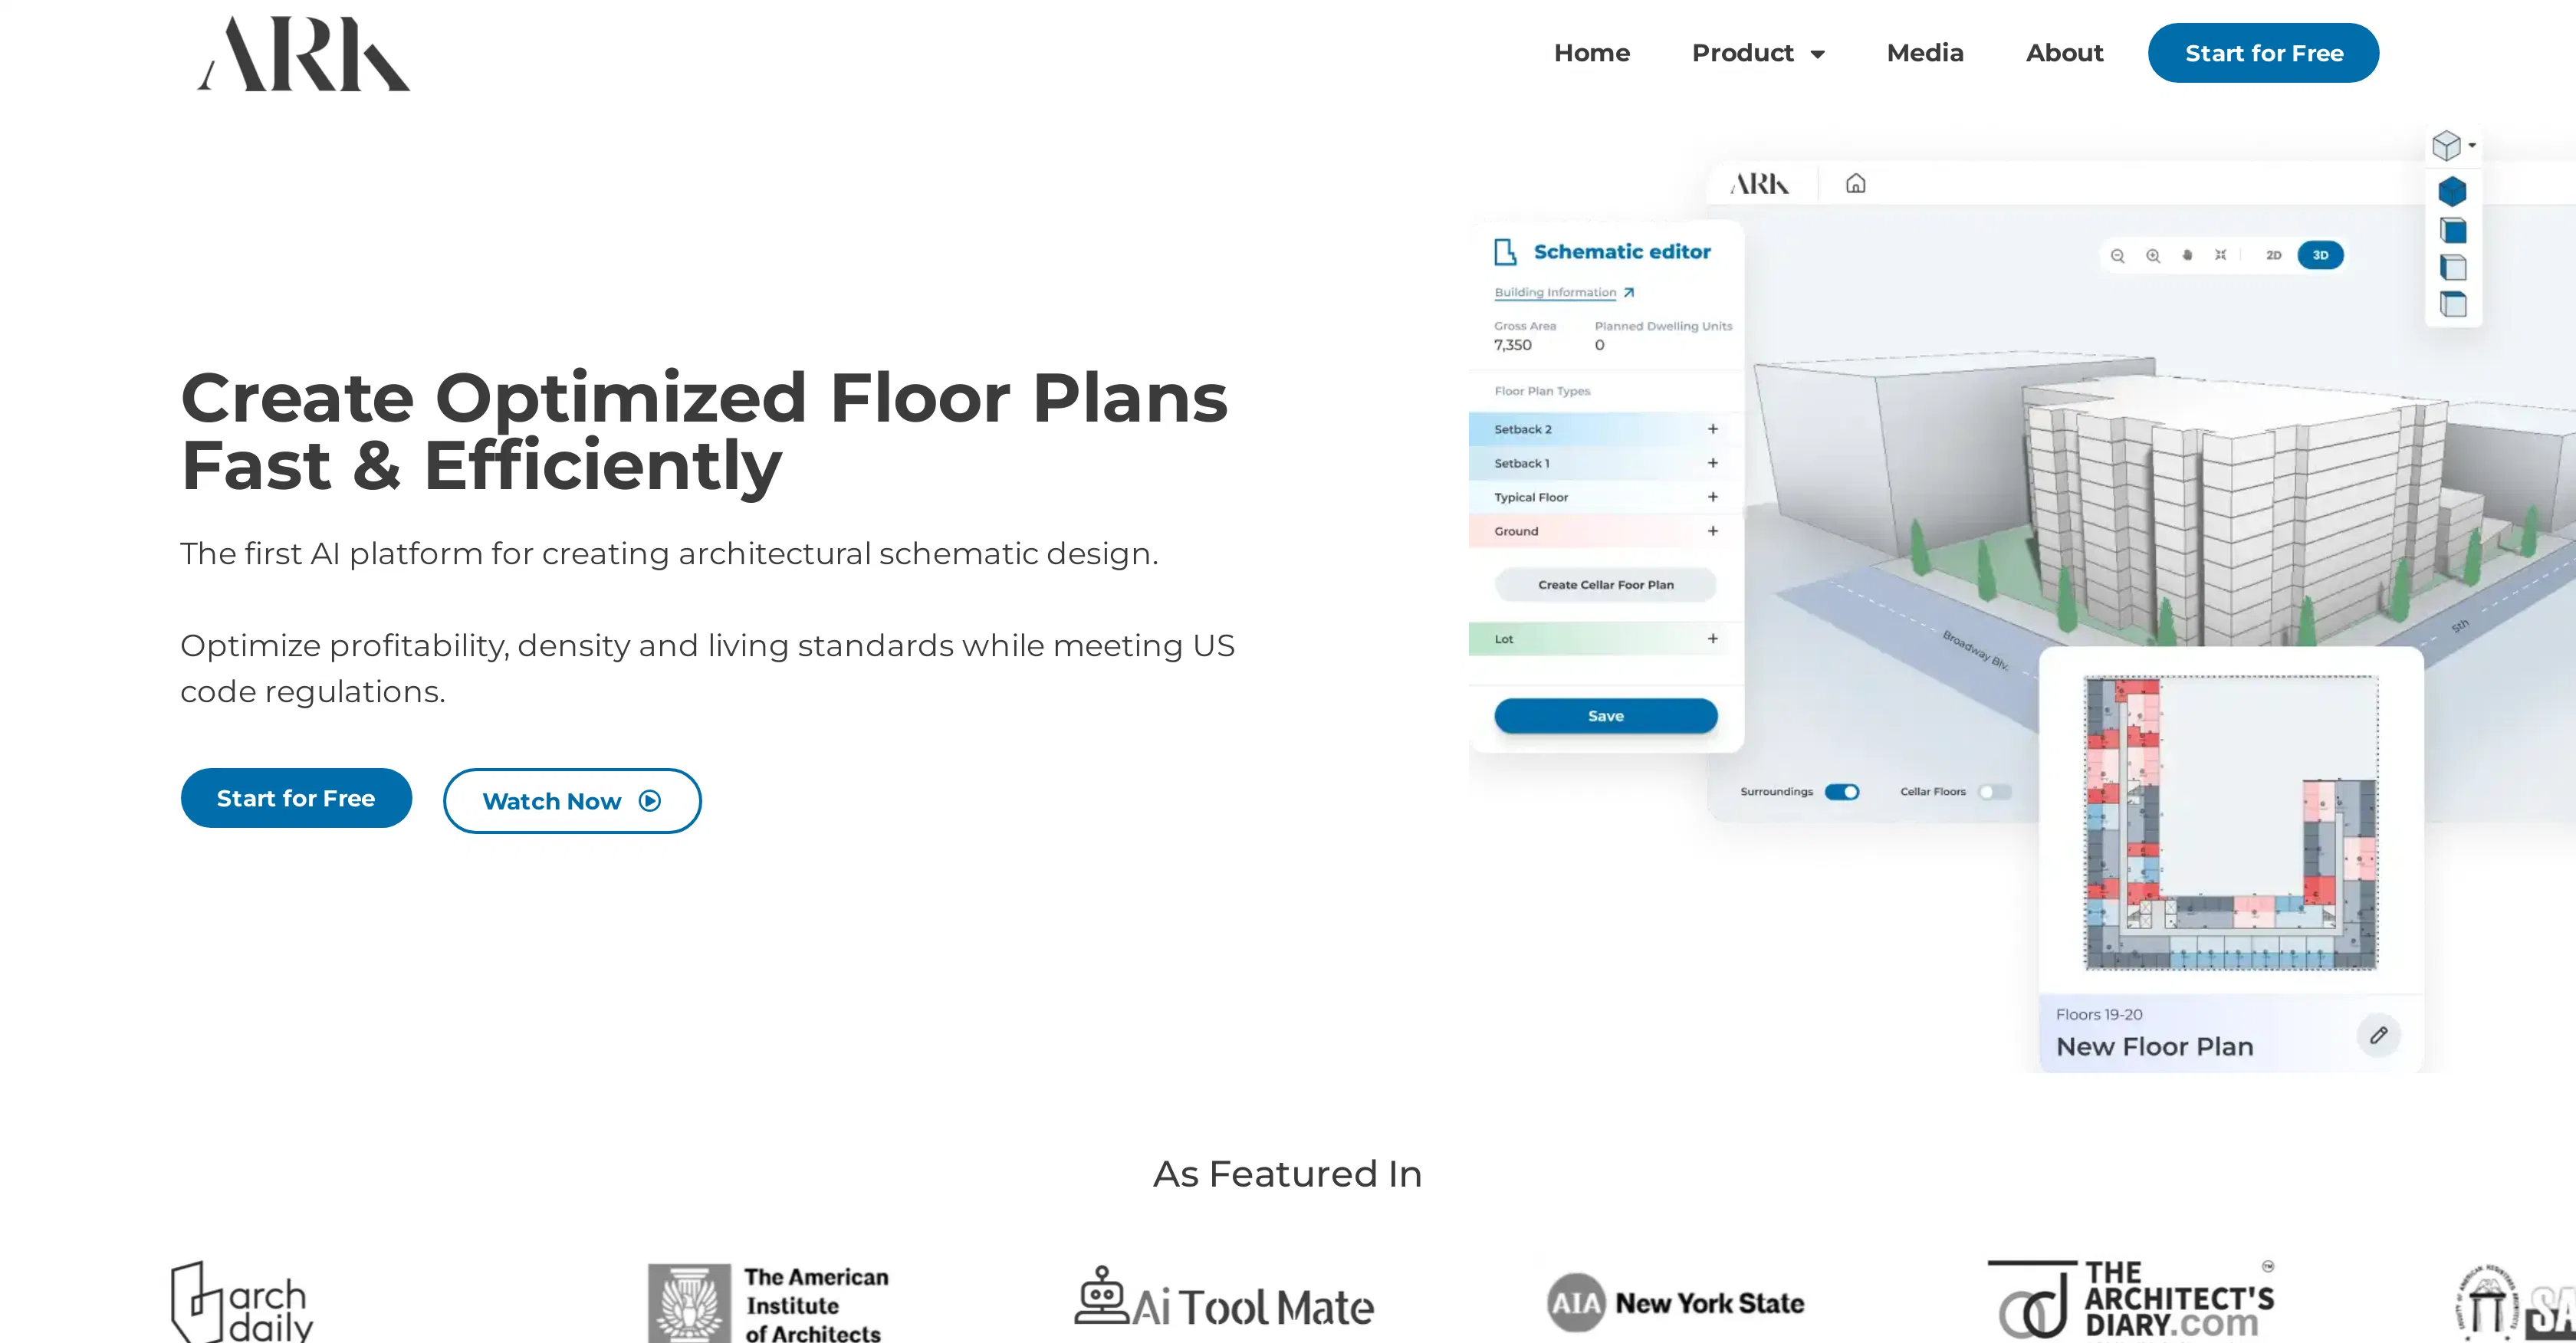
Task: Go to the About page
Action: tap(2063, 53)
